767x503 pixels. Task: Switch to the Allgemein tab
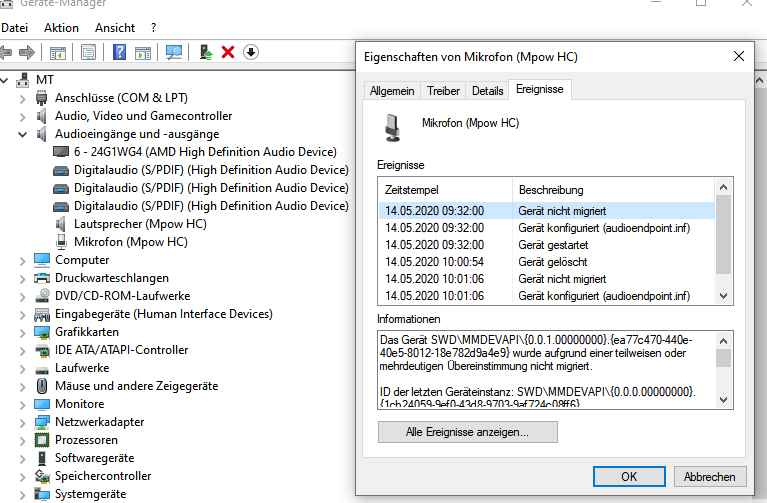392,91
